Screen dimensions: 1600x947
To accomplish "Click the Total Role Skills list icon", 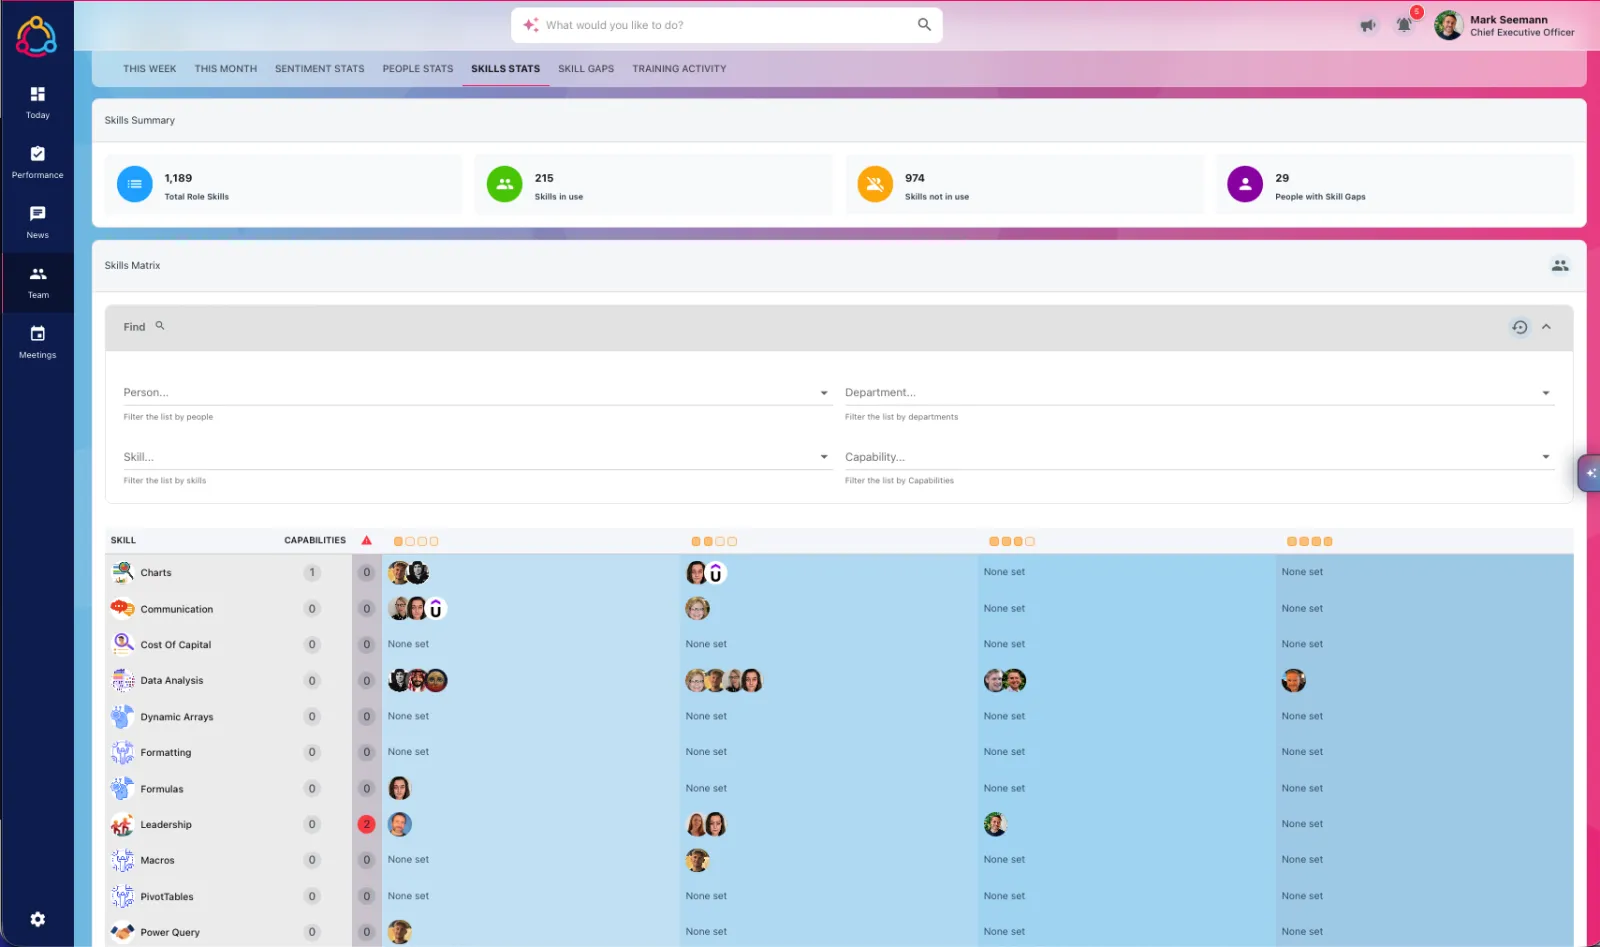I will pos(135,184).
